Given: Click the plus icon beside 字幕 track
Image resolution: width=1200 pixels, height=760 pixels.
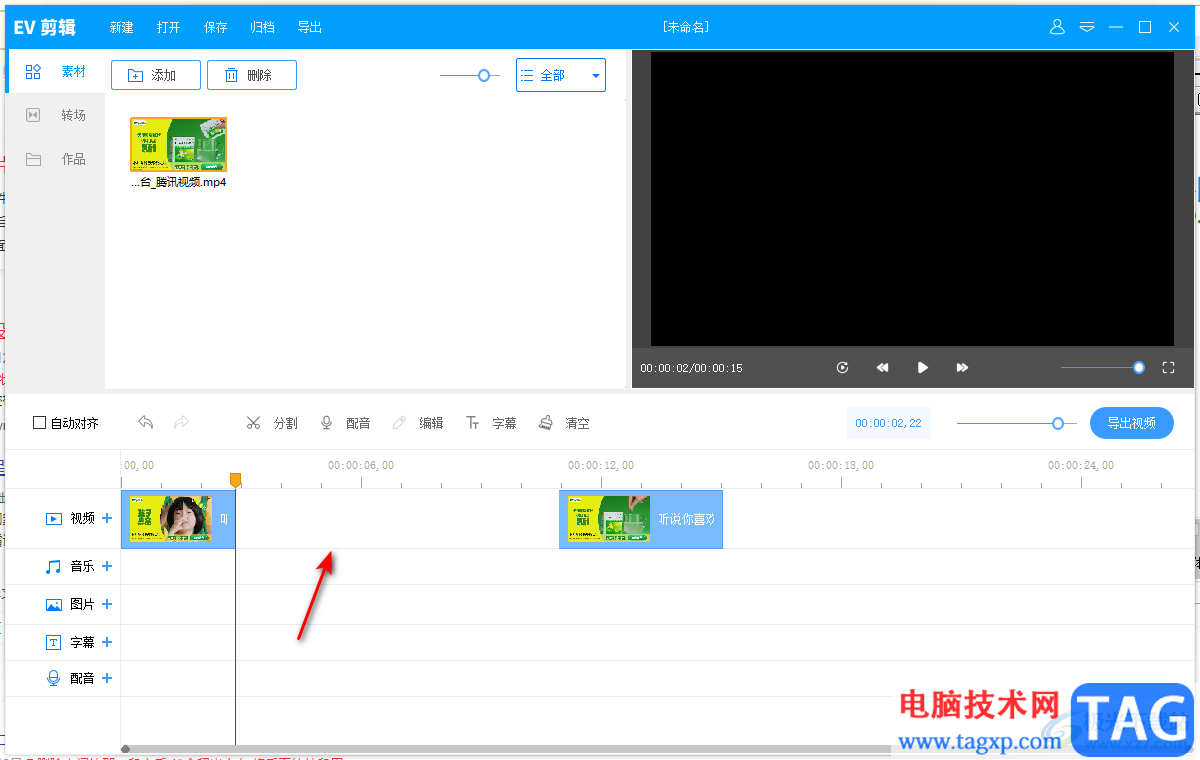Looking at the screenshot, I should coord(107,642).
